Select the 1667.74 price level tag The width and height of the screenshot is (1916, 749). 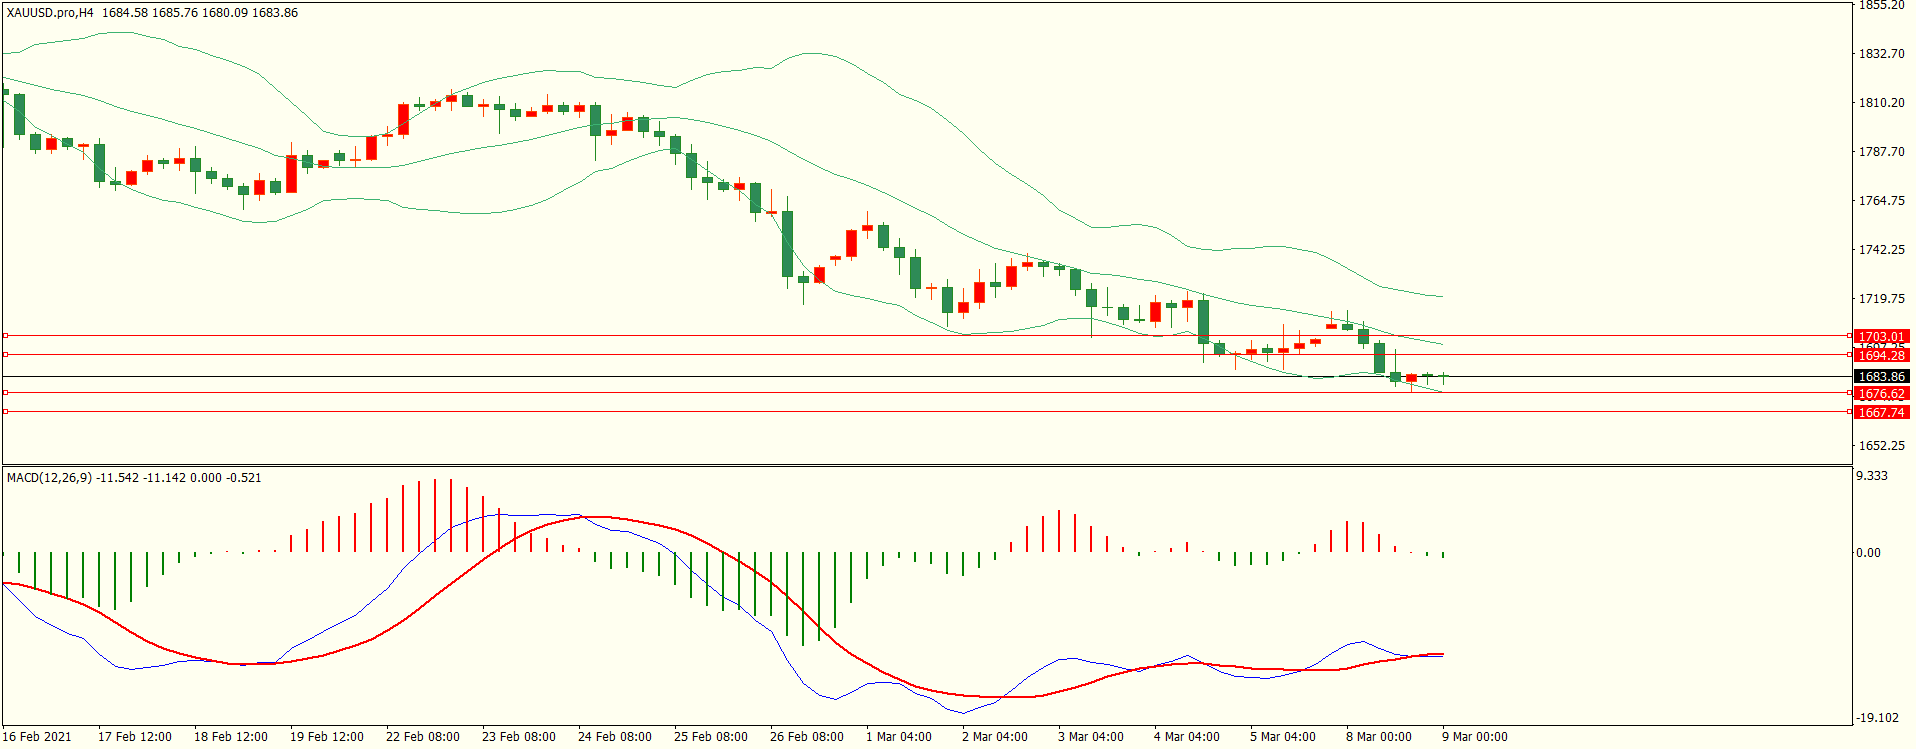click(x=1881, y=413)
